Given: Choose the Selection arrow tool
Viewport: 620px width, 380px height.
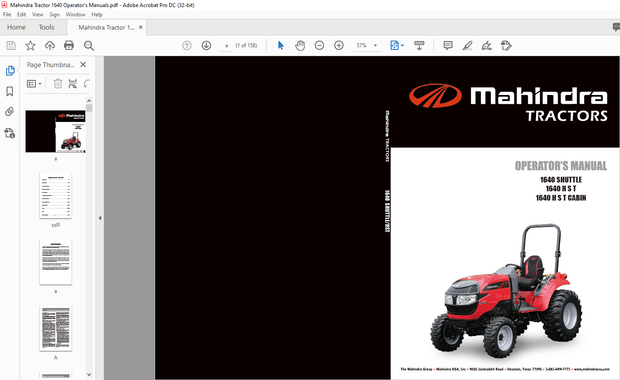Looking at the screenshot, I should [x=281, y=45].
